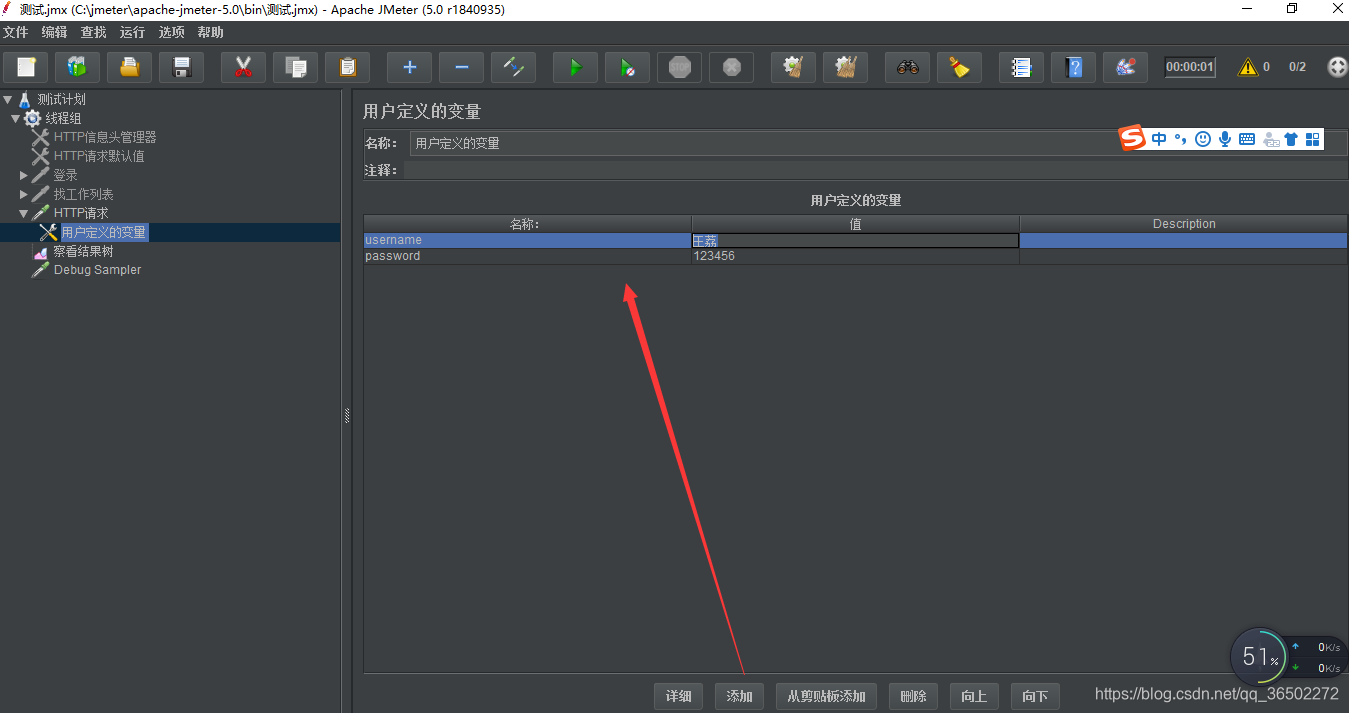Collapse all nodes with minus icon
The width and height of the screenshot is (1349, 713).
[461, 68]
